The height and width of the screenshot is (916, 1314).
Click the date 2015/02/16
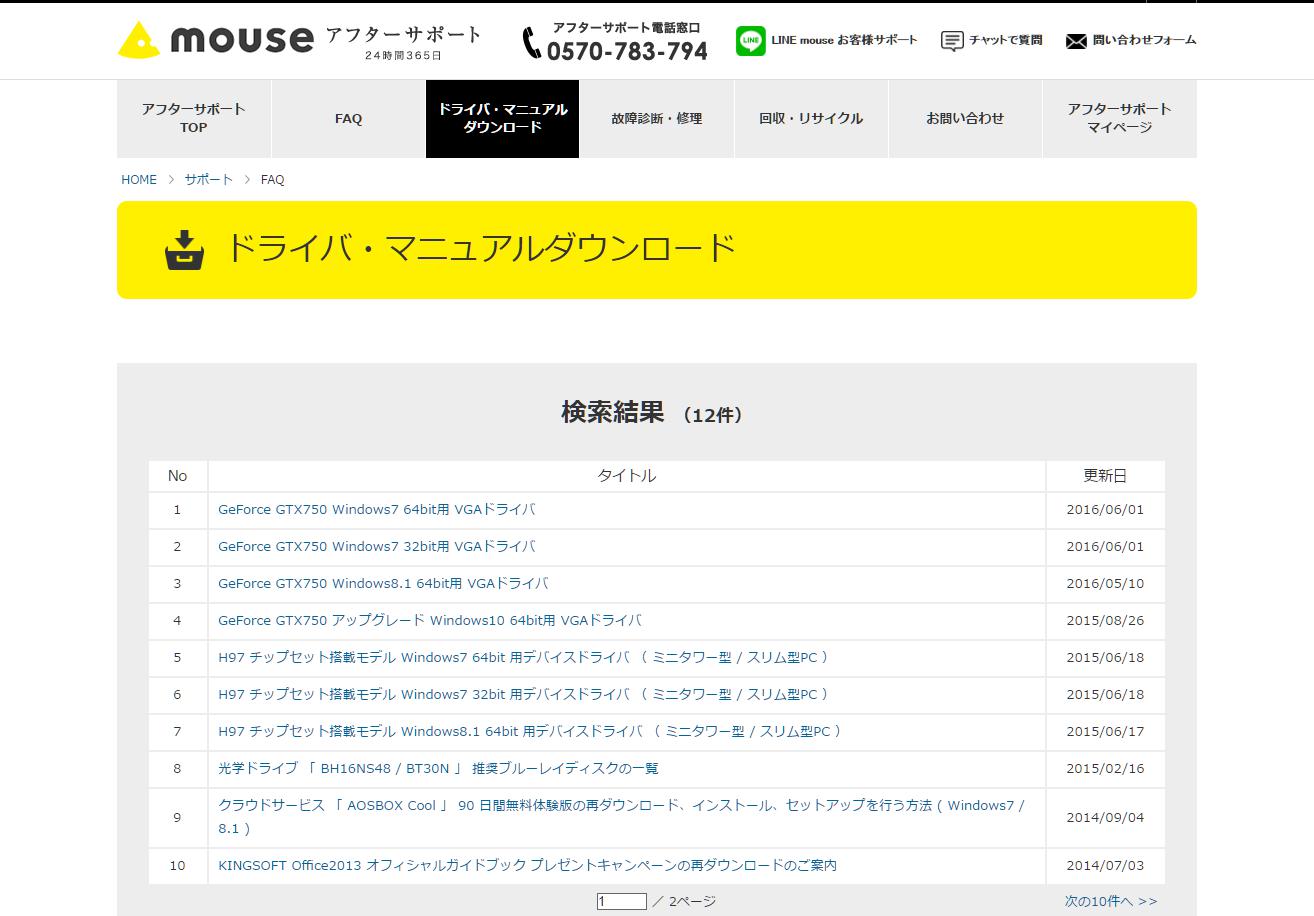1105,769
